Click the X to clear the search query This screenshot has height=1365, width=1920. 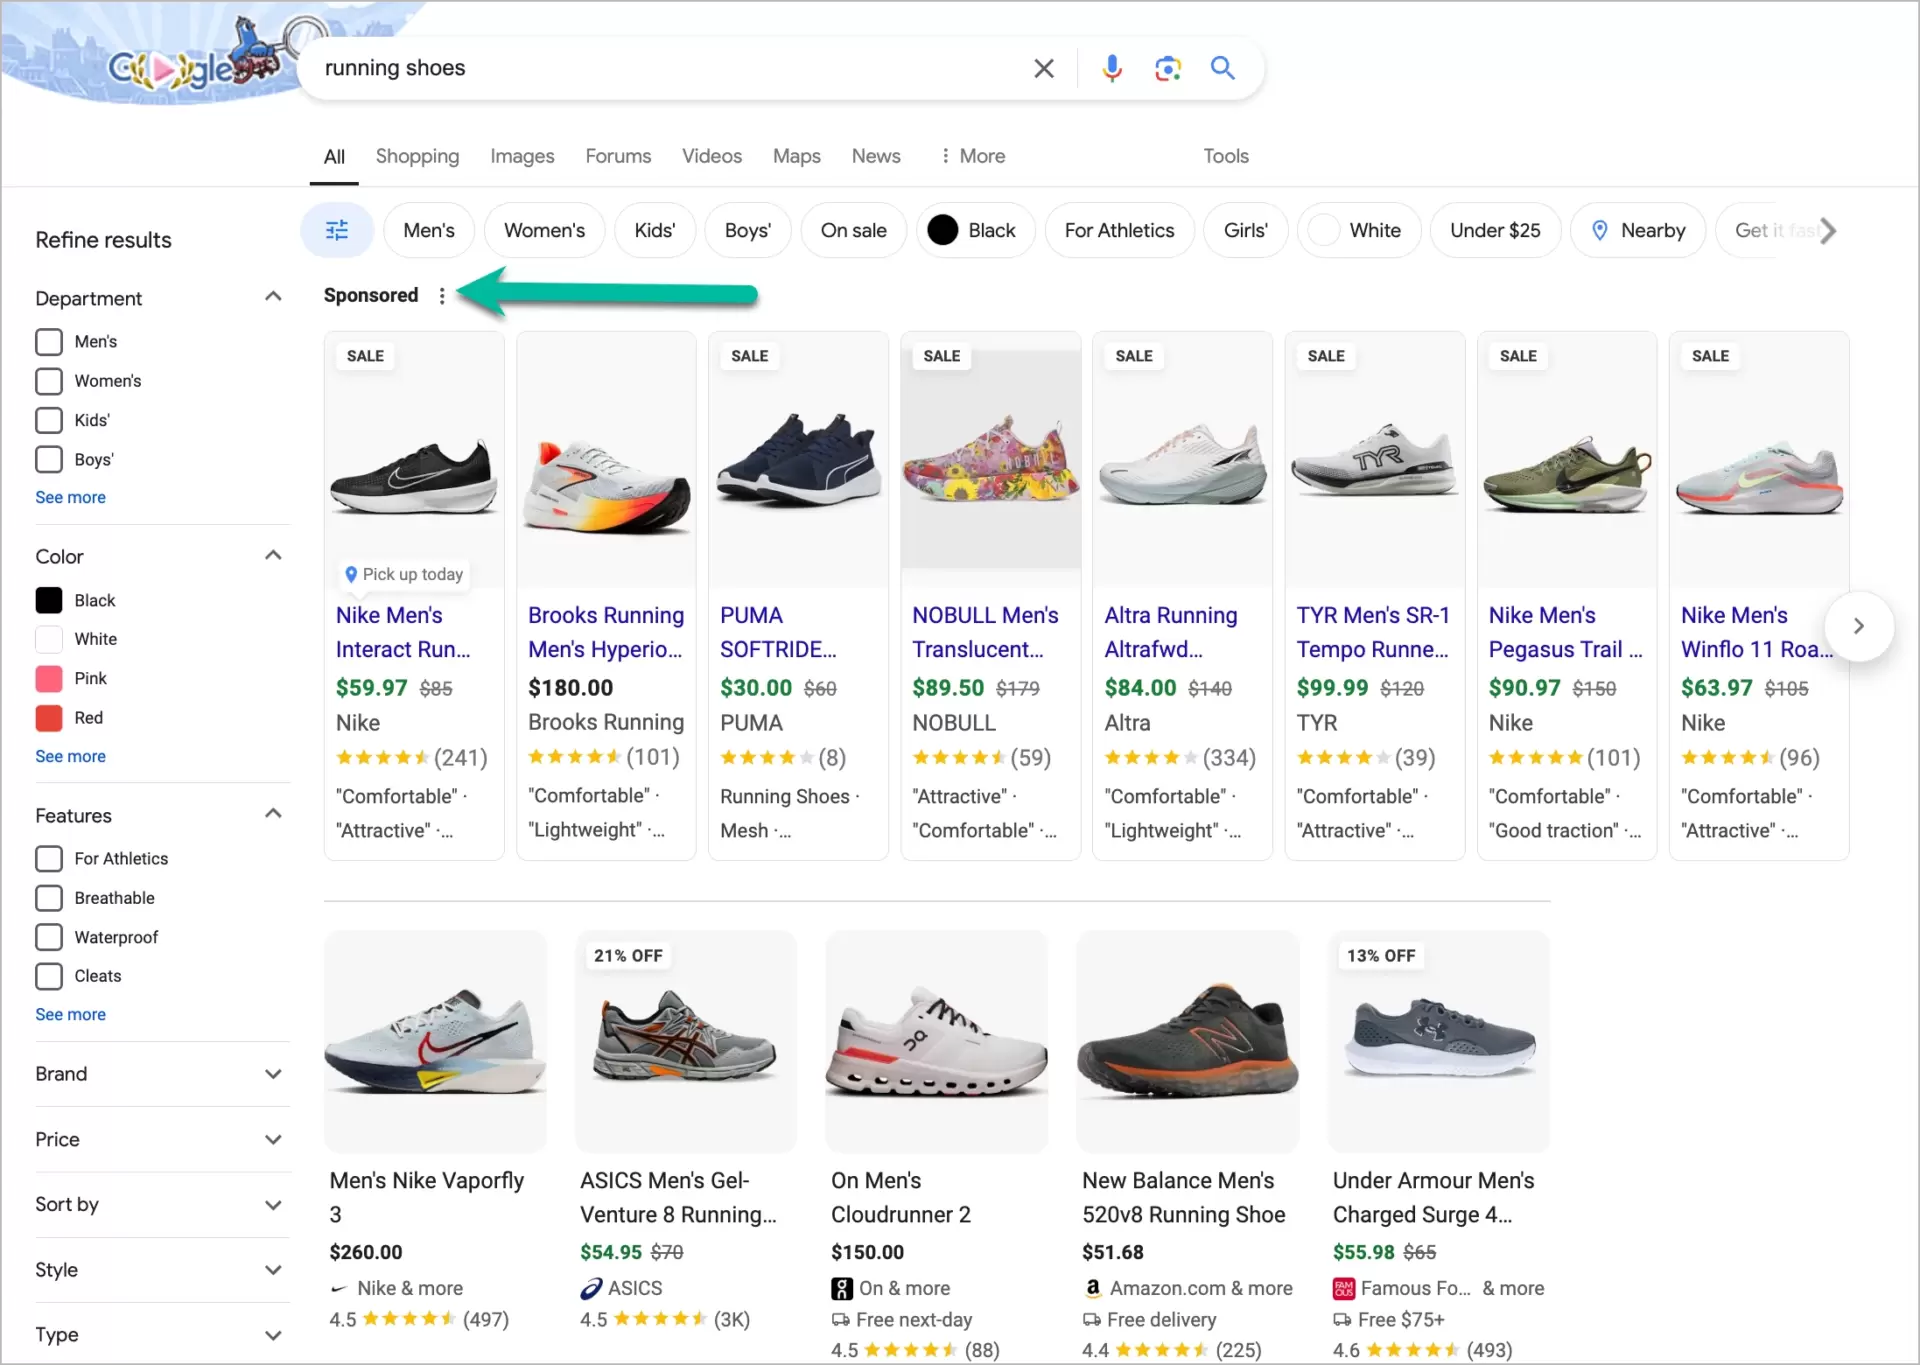(x=1044, y=68)
